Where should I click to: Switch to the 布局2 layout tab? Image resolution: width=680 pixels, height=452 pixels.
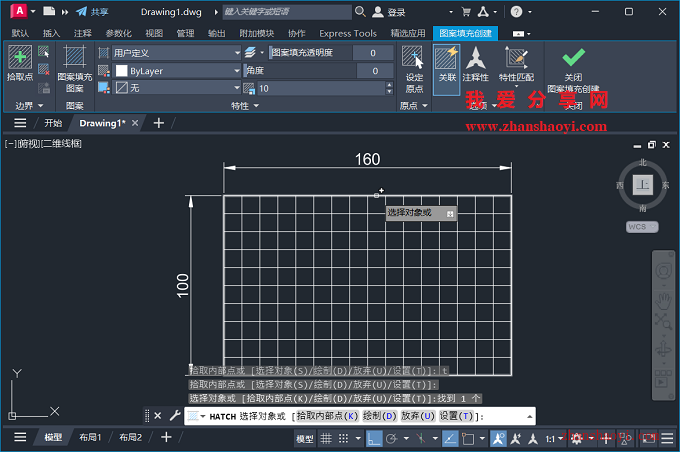pyautogui.click(x=131, y=437)
